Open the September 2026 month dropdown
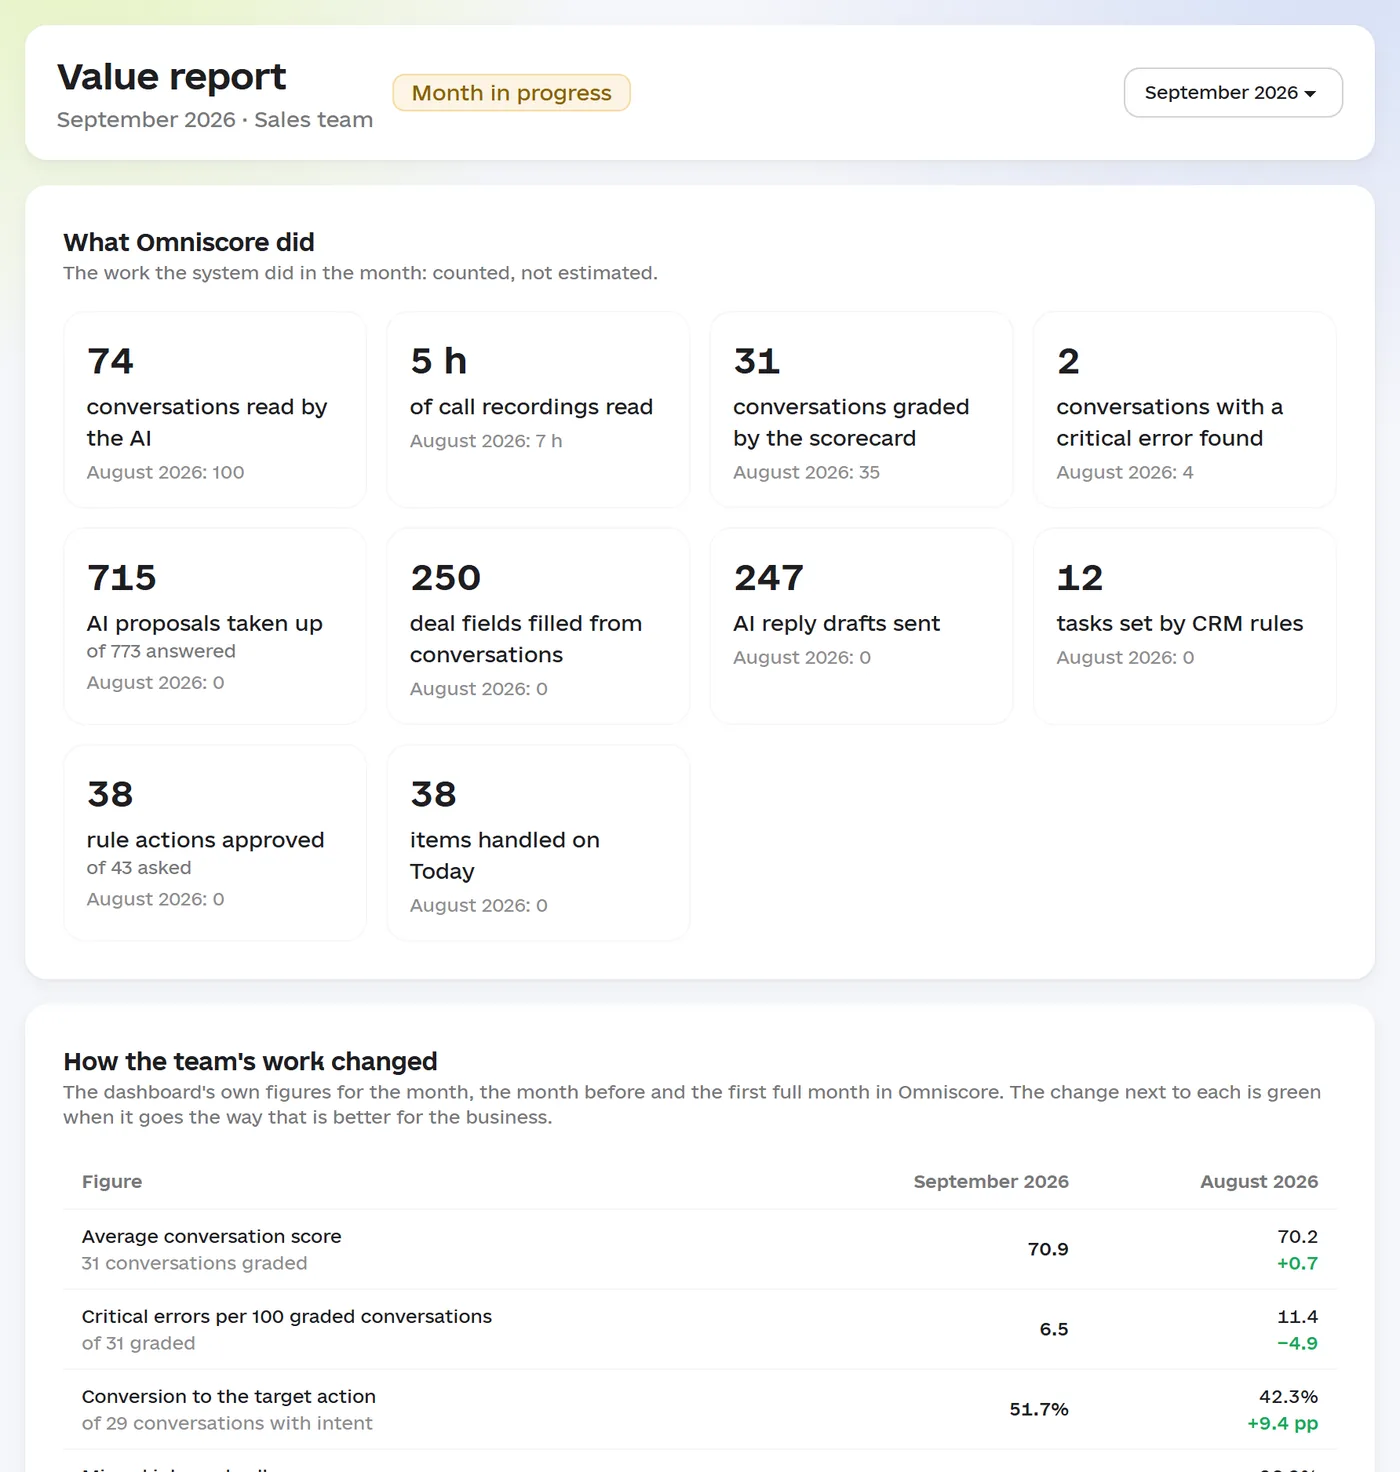The width and height of the screenshot is (1400, 1472). coord(1233,92)
